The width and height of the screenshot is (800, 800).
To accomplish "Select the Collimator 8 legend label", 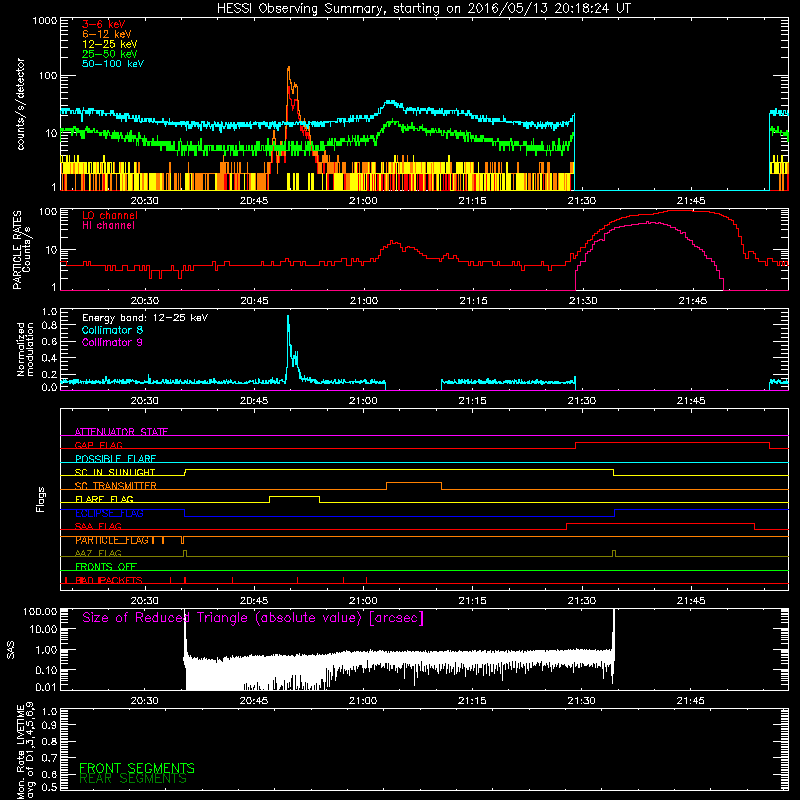I will click(x=112, y=330).
